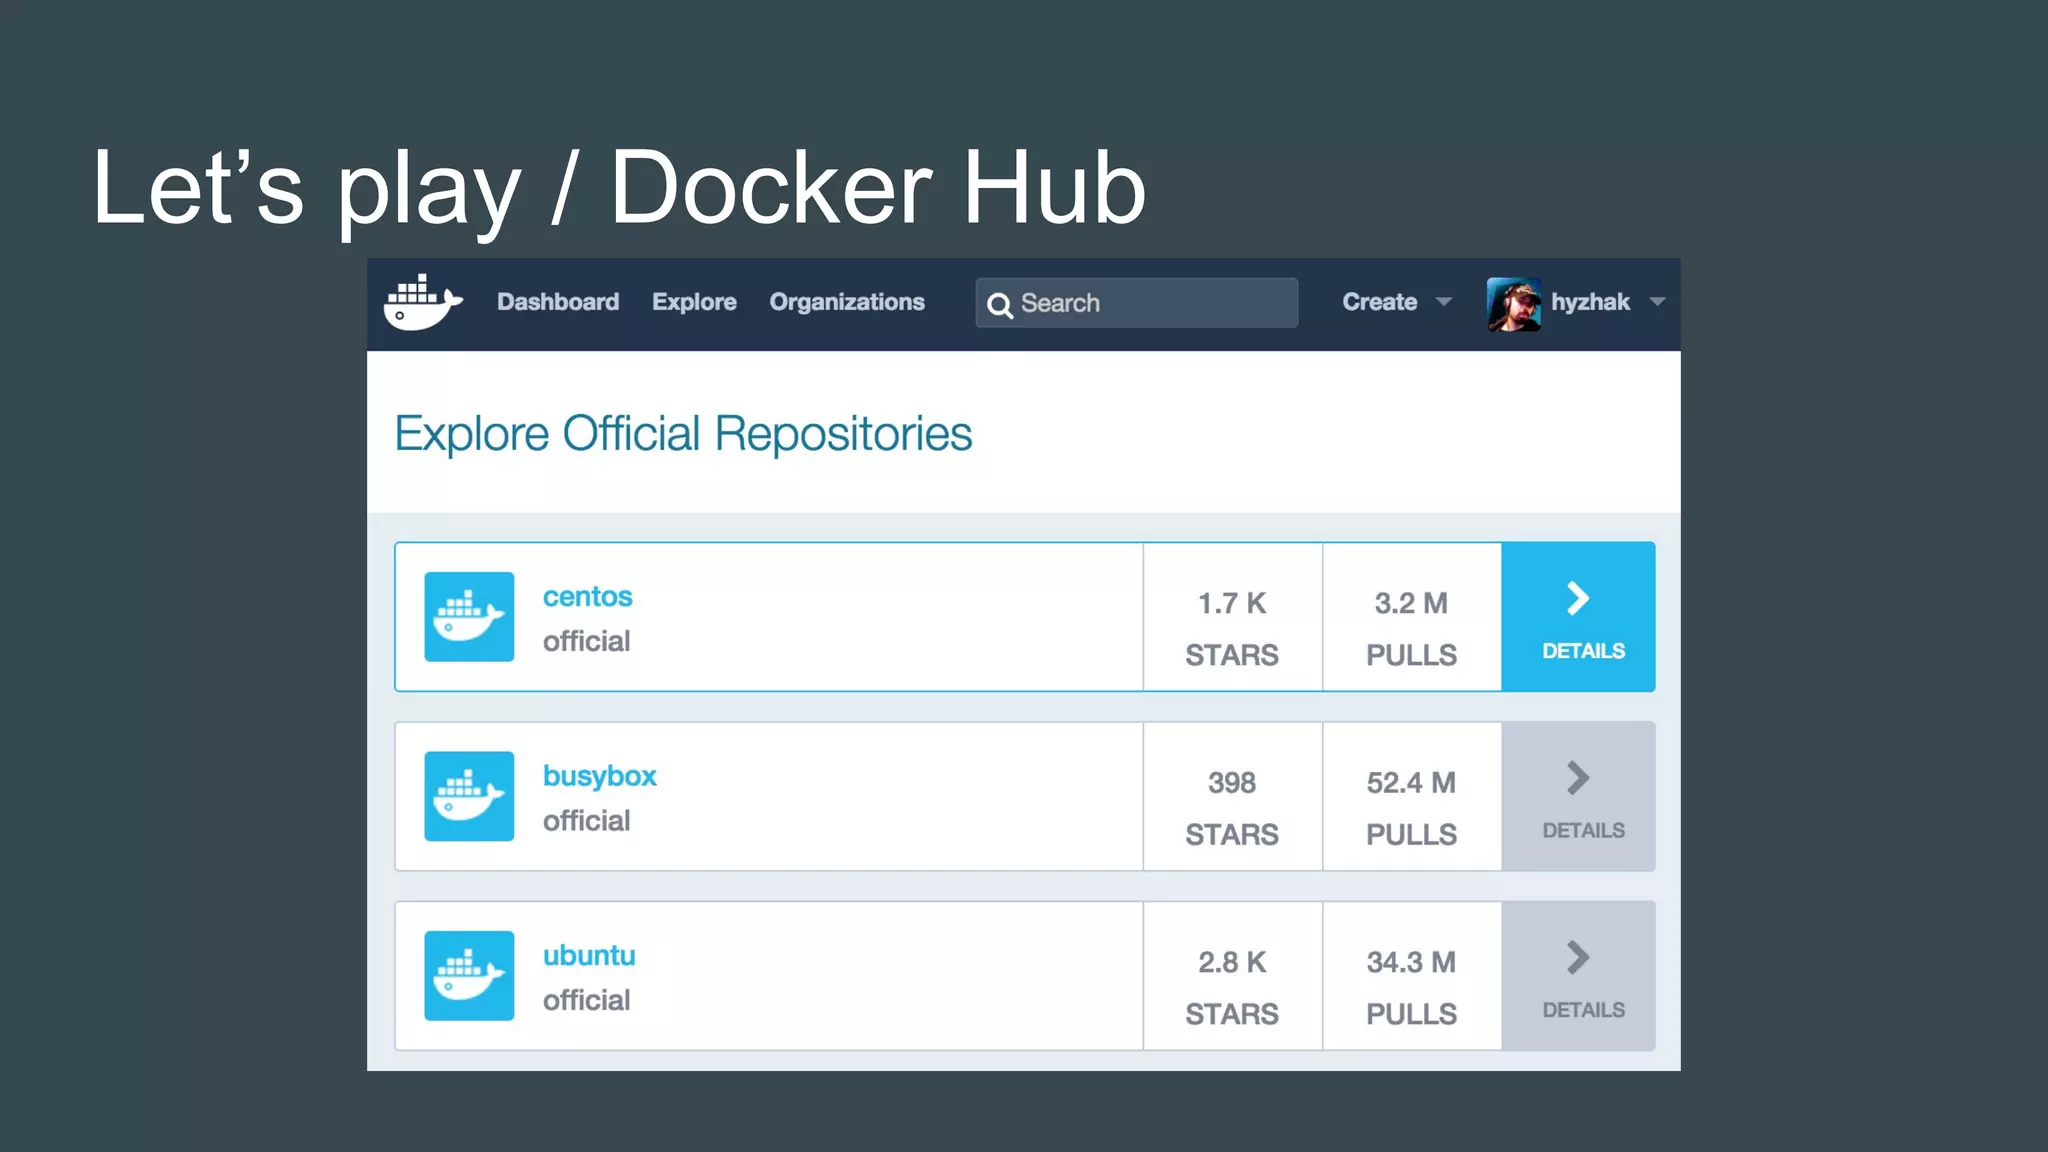Click the busybox details chevron icon
The image size is (2048, 1152).
coord(1578,778)
